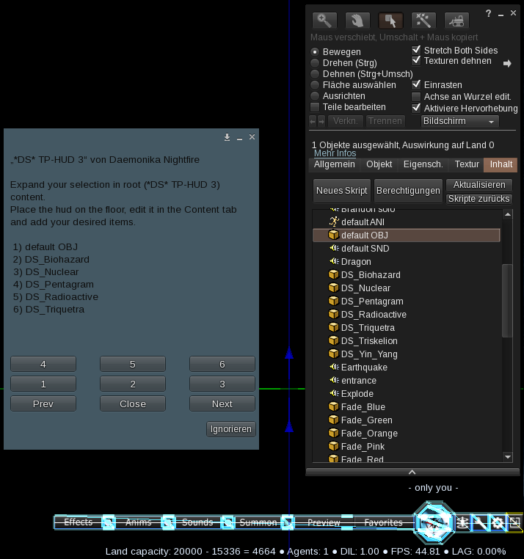Open the Bildschirm dropdown
The image size is (524, 559).
pyautogui.click(x=459, y=121)
